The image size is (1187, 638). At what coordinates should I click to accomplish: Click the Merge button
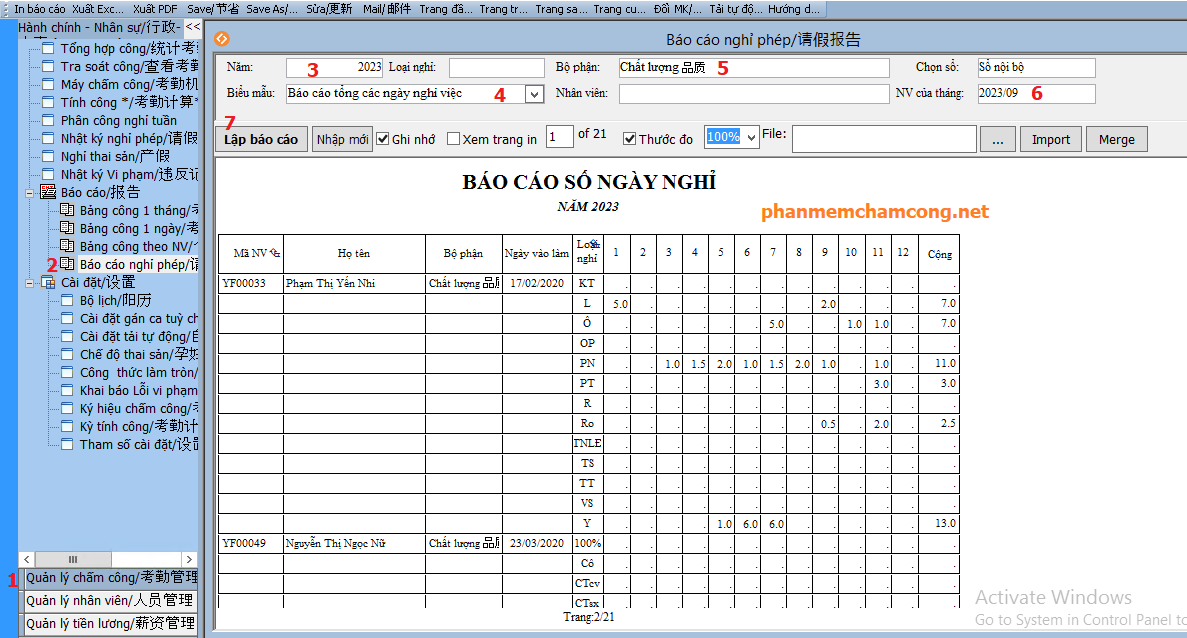coord(1117,139)
